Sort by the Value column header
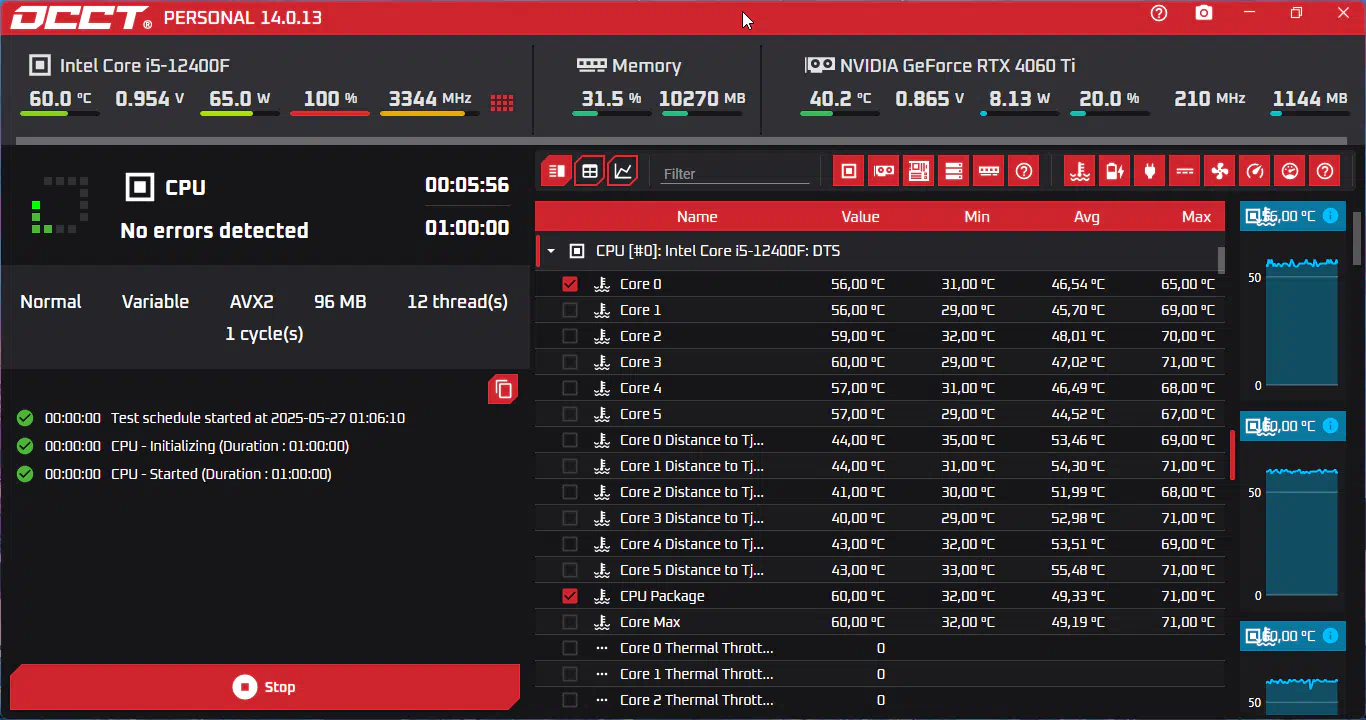This screenshot has width=1366, height=720. tap(860, 217)
